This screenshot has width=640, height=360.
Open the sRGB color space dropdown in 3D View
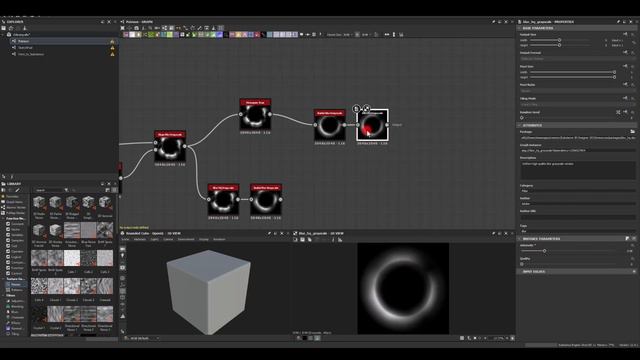143,338
